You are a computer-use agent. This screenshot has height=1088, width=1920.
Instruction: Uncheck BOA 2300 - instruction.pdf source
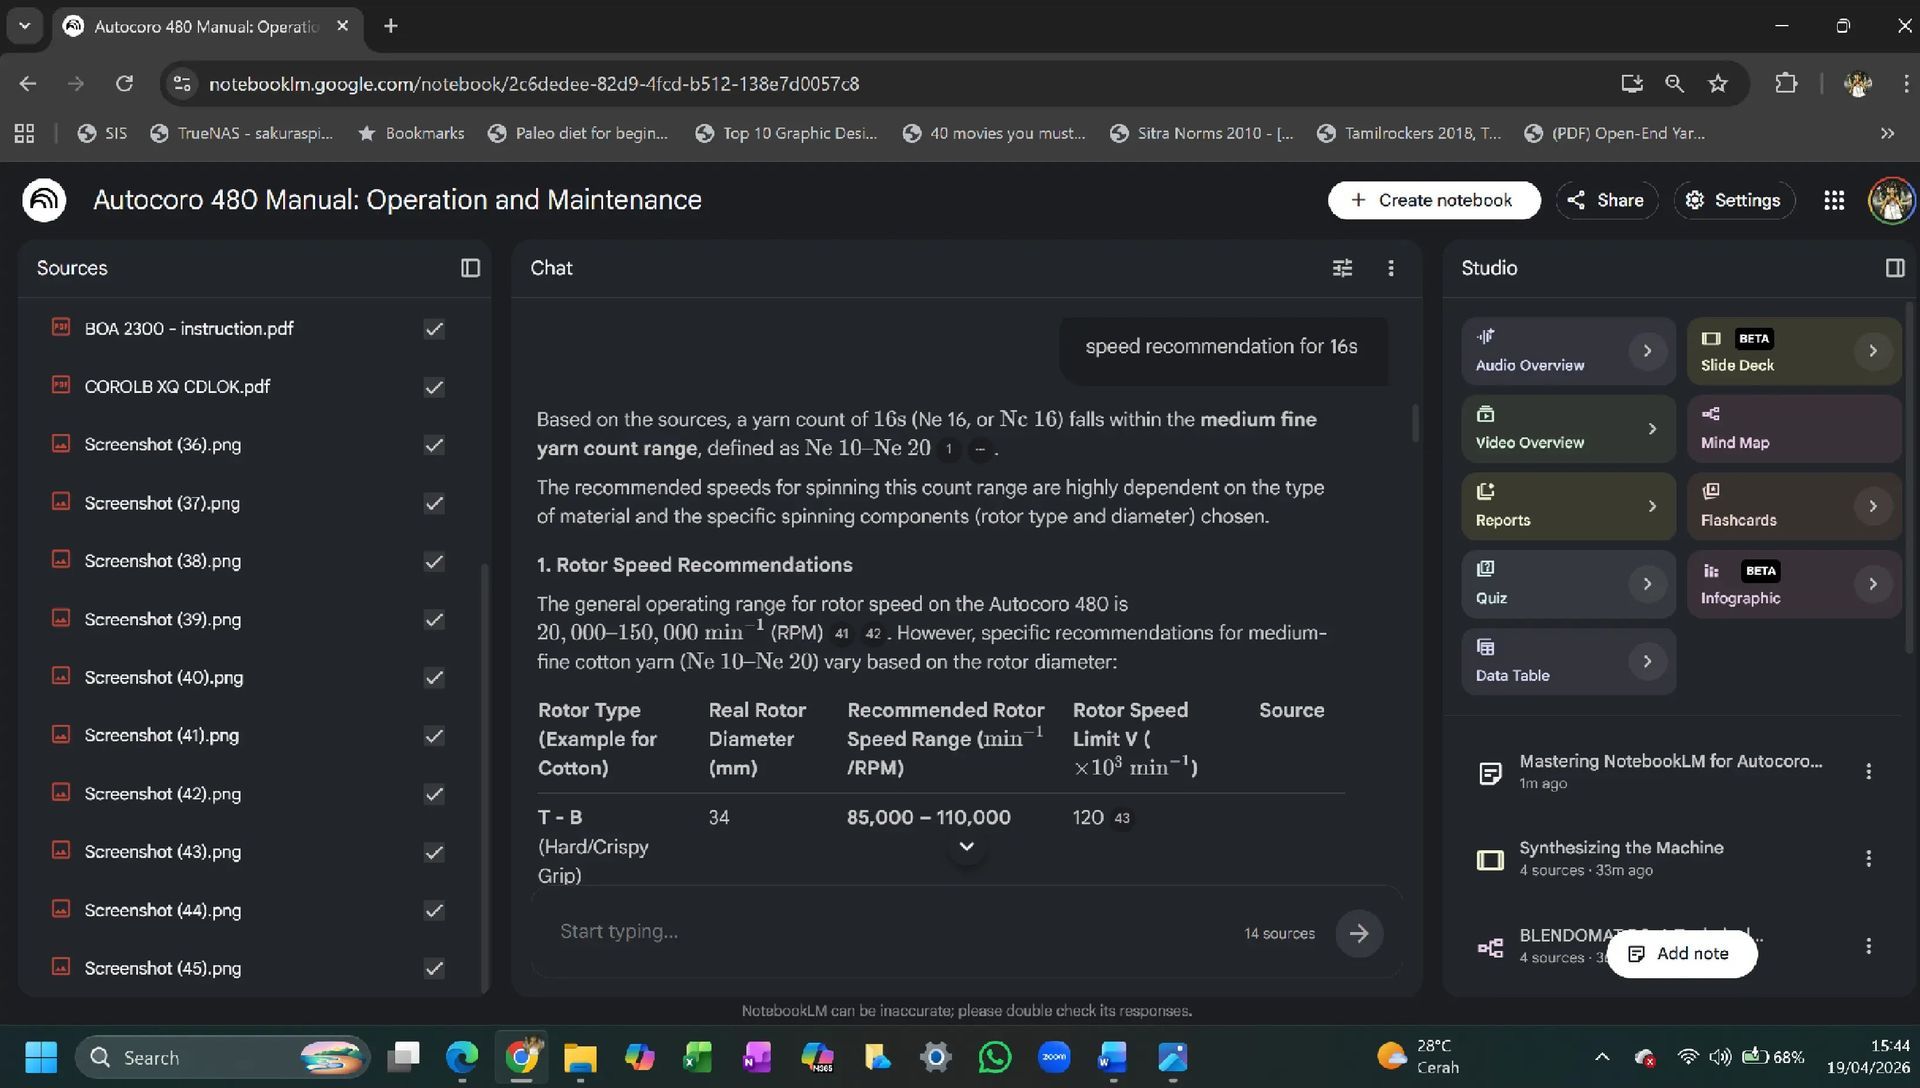[434, 329]
